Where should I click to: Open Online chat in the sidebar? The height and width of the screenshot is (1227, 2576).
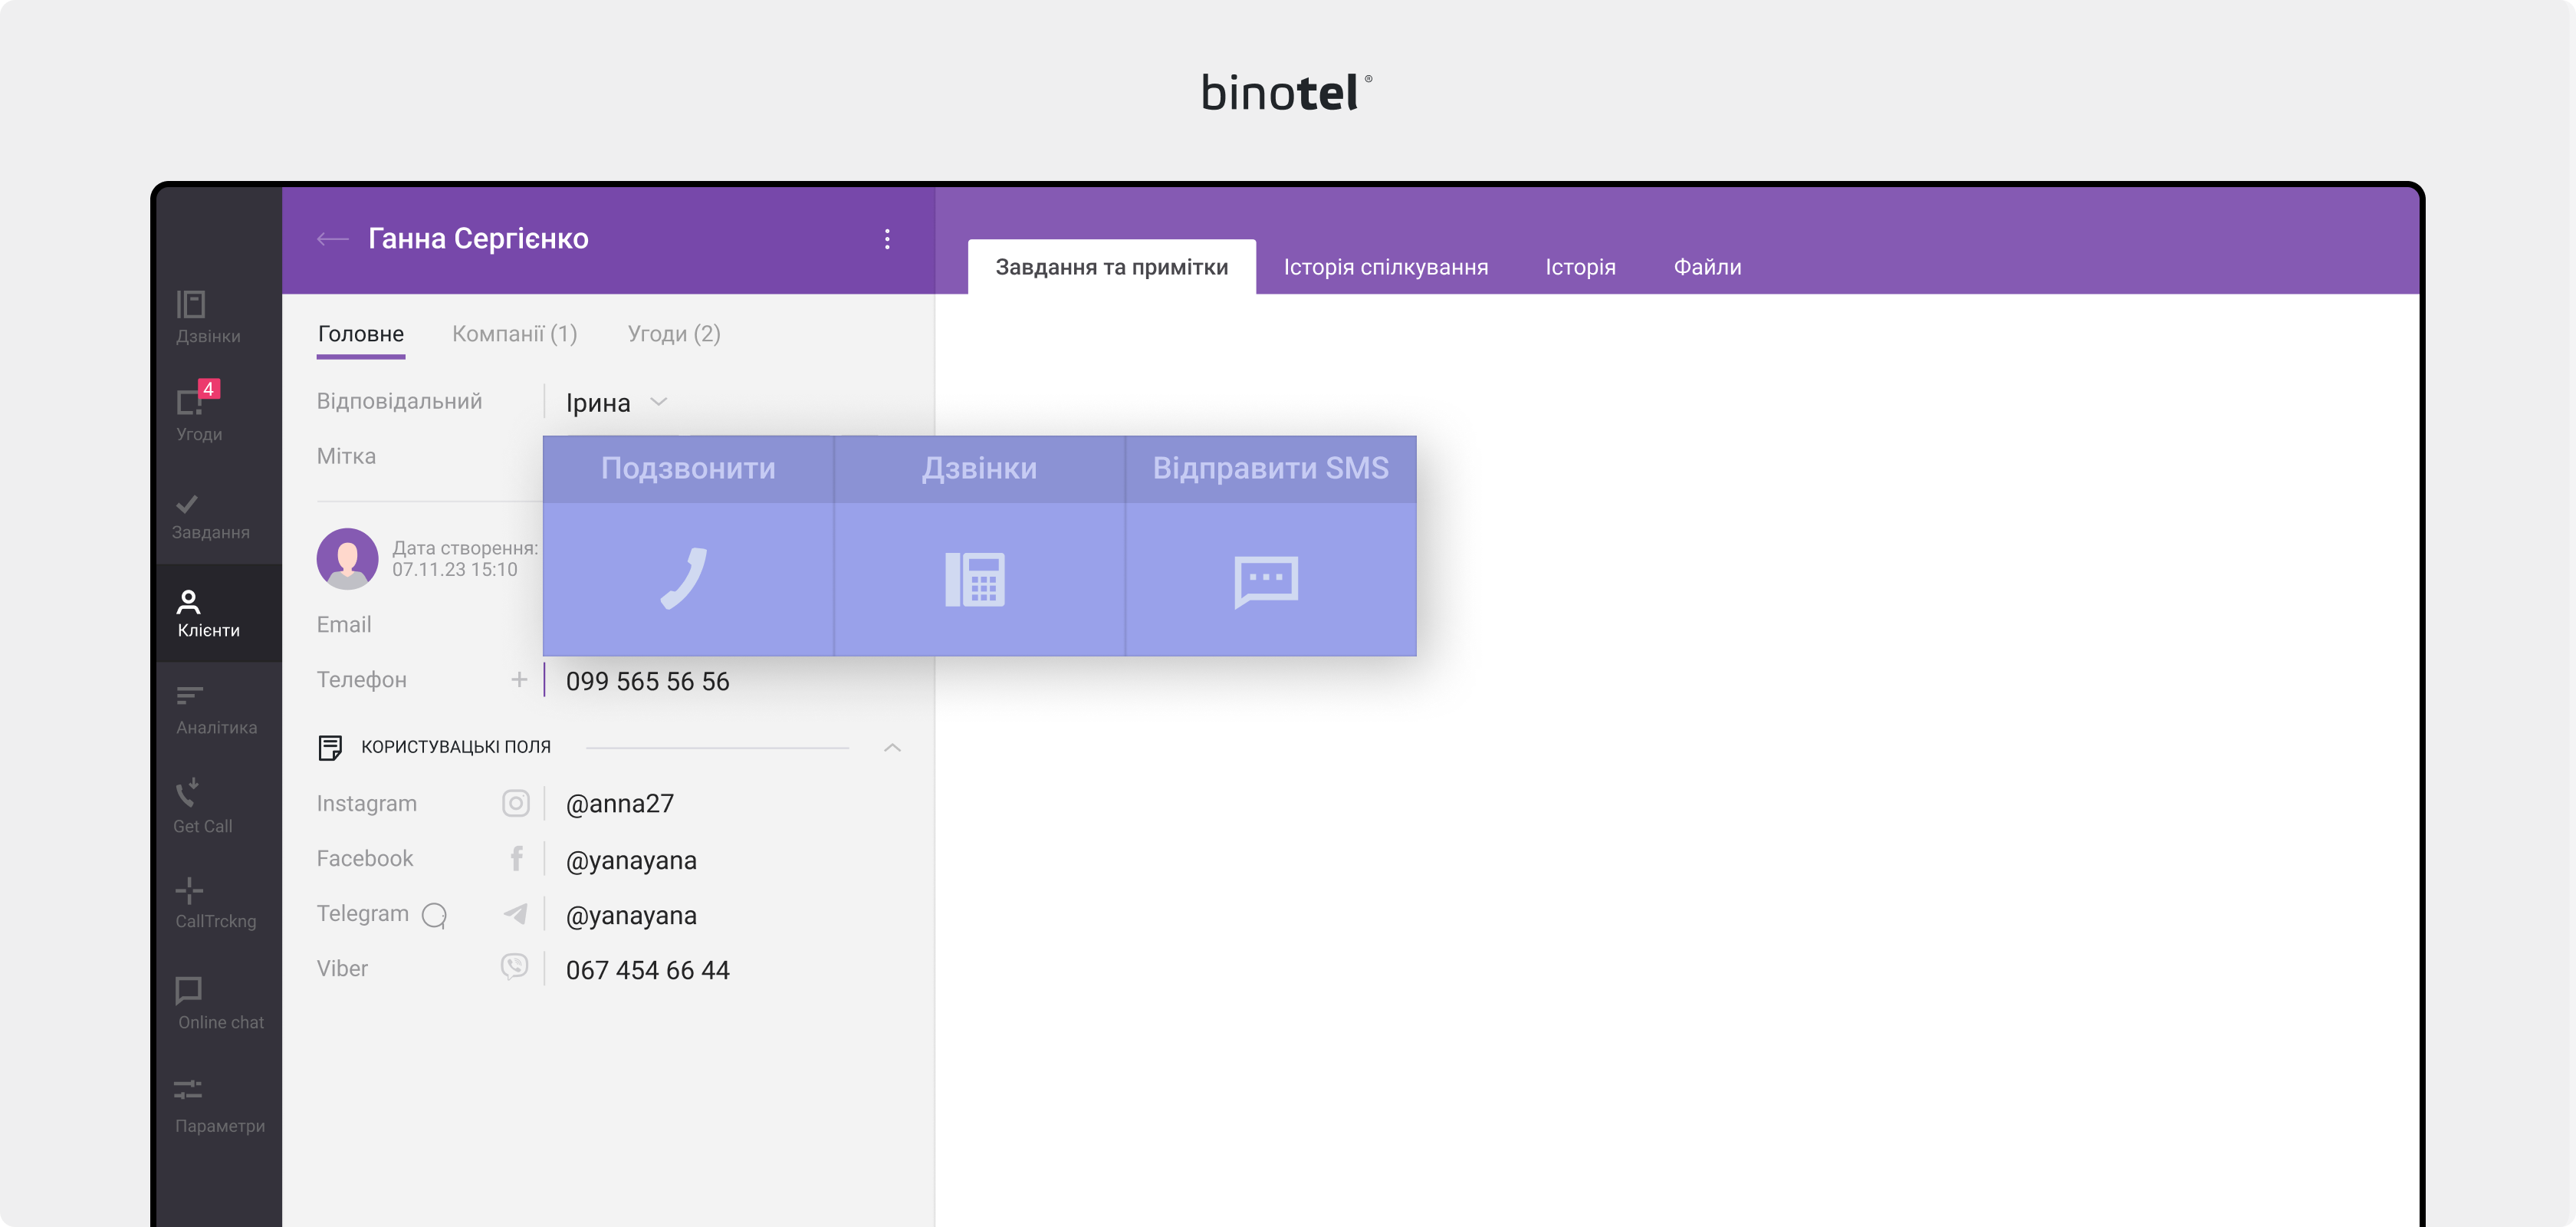pos(220,1004)
